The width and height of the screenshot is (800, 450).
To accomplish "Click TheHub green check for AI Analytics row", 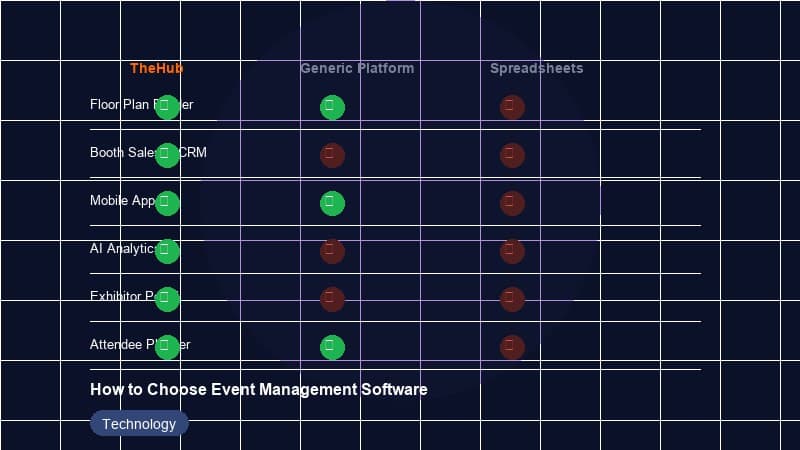I will tap(167, 251).
